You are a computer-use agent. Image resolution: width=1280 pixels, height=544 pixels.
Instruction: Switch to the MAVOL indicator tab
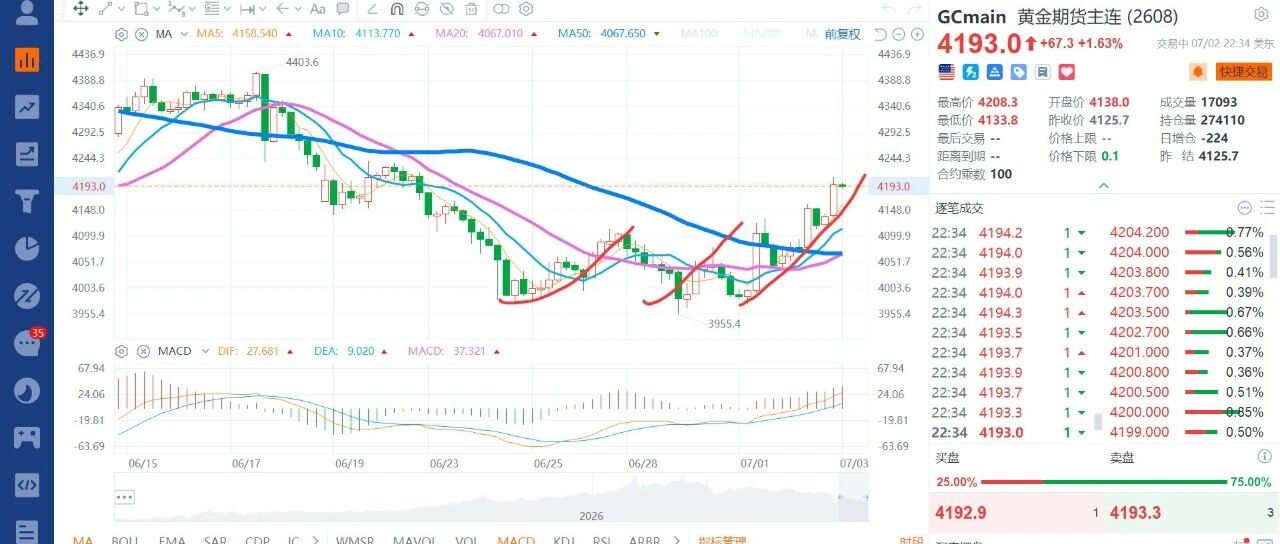(413, 541)
